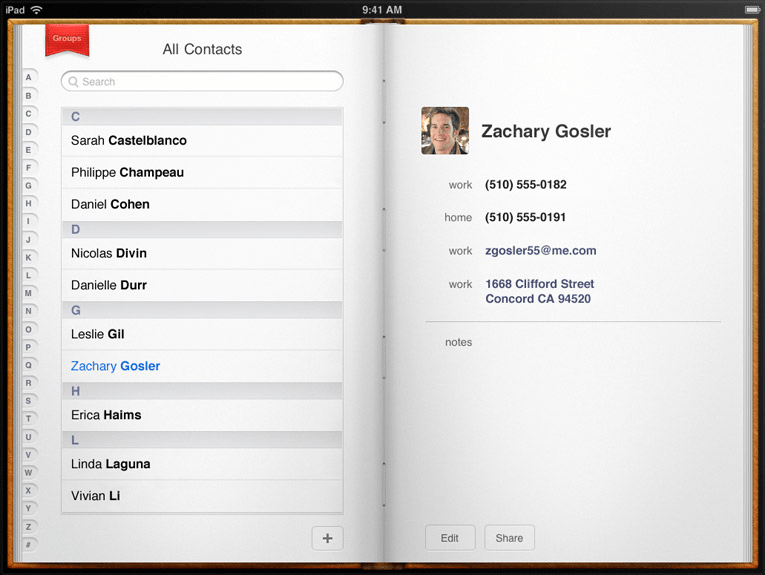Choose Vivian Li in contacts list

coord(202,496)
